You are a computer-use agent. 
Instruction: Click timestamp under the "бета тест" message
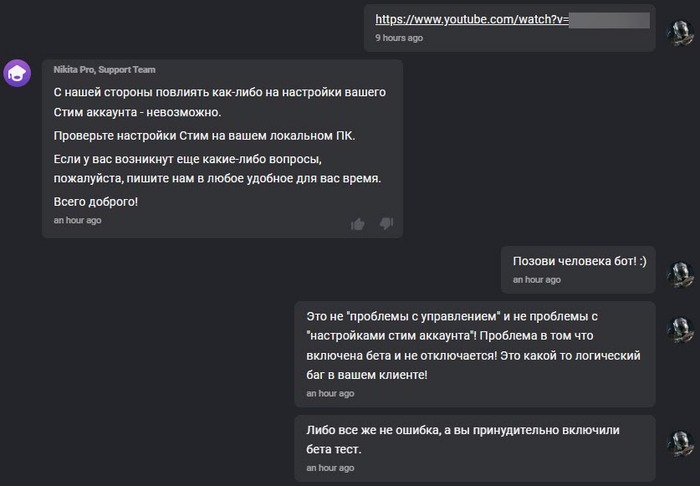click(330, 467)
